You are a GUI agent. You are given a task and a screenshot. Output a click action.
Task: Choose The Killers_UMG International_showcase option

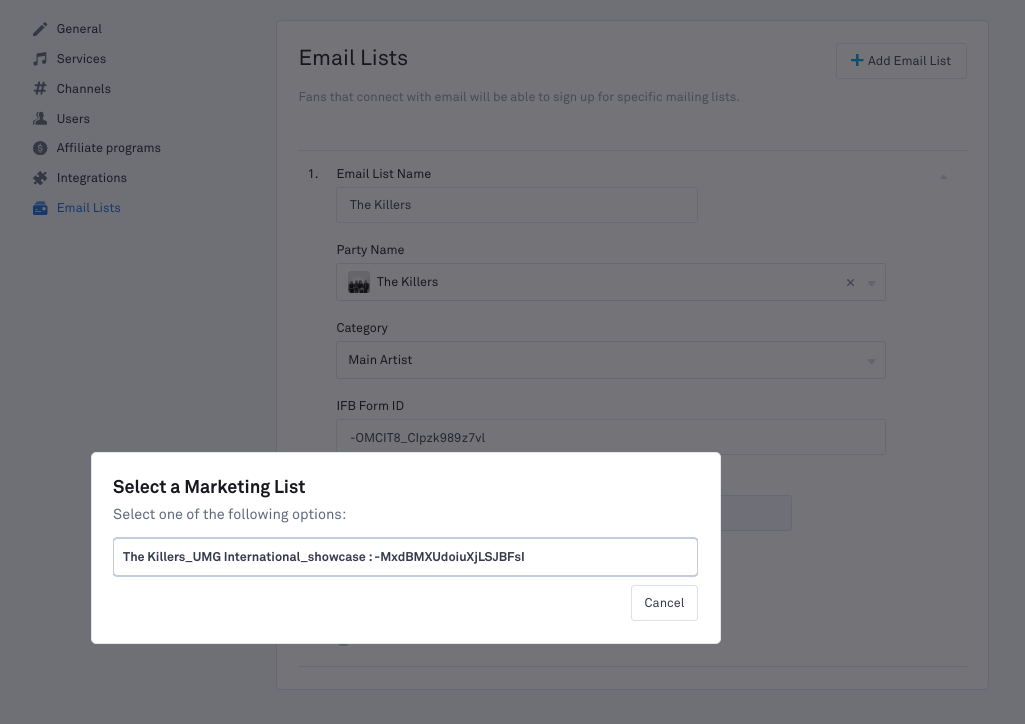point(405,557)
